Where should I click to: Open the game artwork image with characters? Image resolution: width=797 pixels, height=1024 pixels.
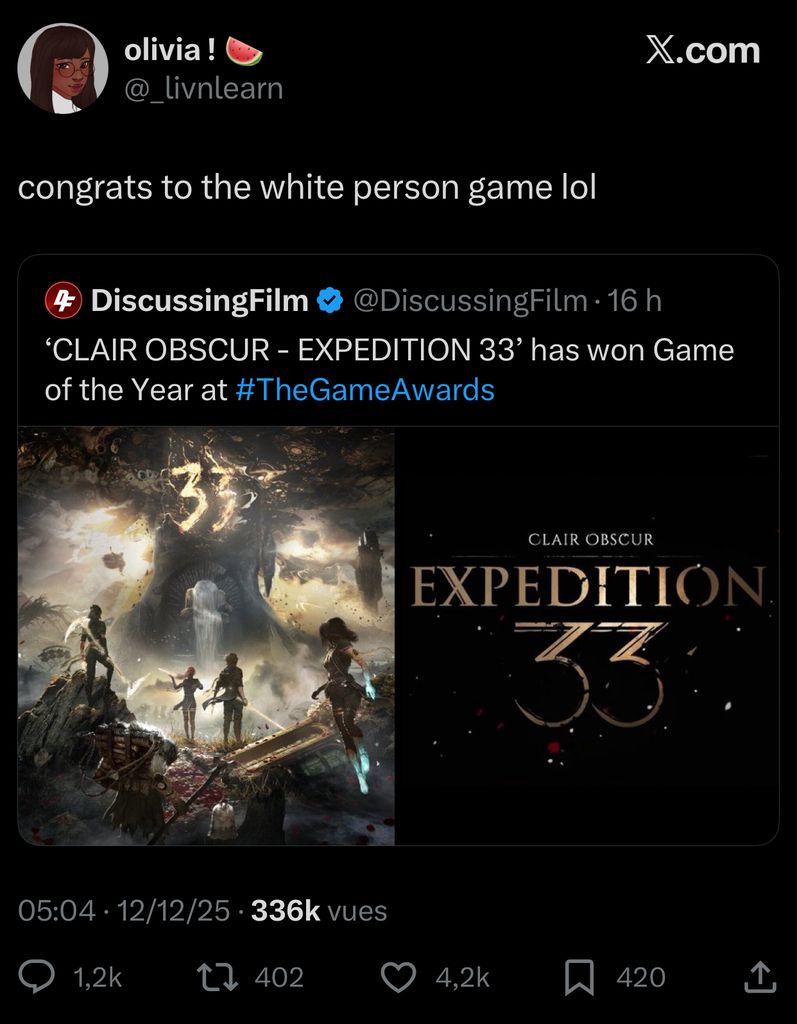pos(206,636)
